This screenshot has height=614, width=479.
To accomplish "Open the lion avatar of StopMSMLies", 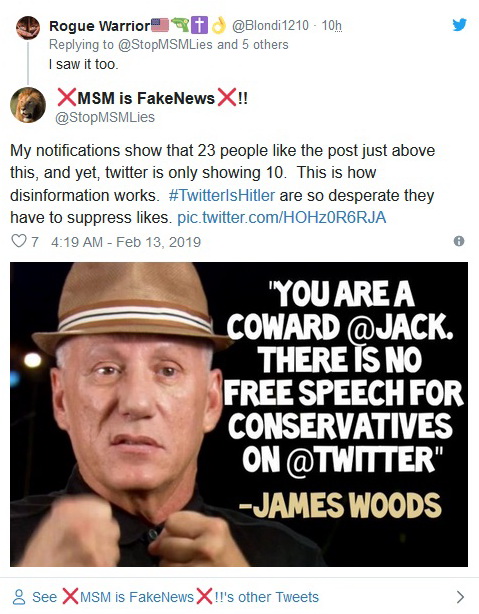I will 28,105.
